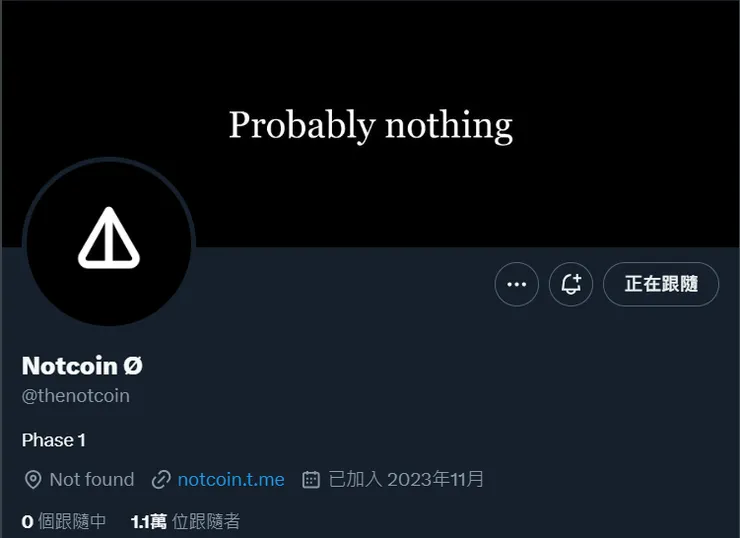Click the "Phase 1" bio text
This screenshot has height=538, width=740.
coord(54,440)
